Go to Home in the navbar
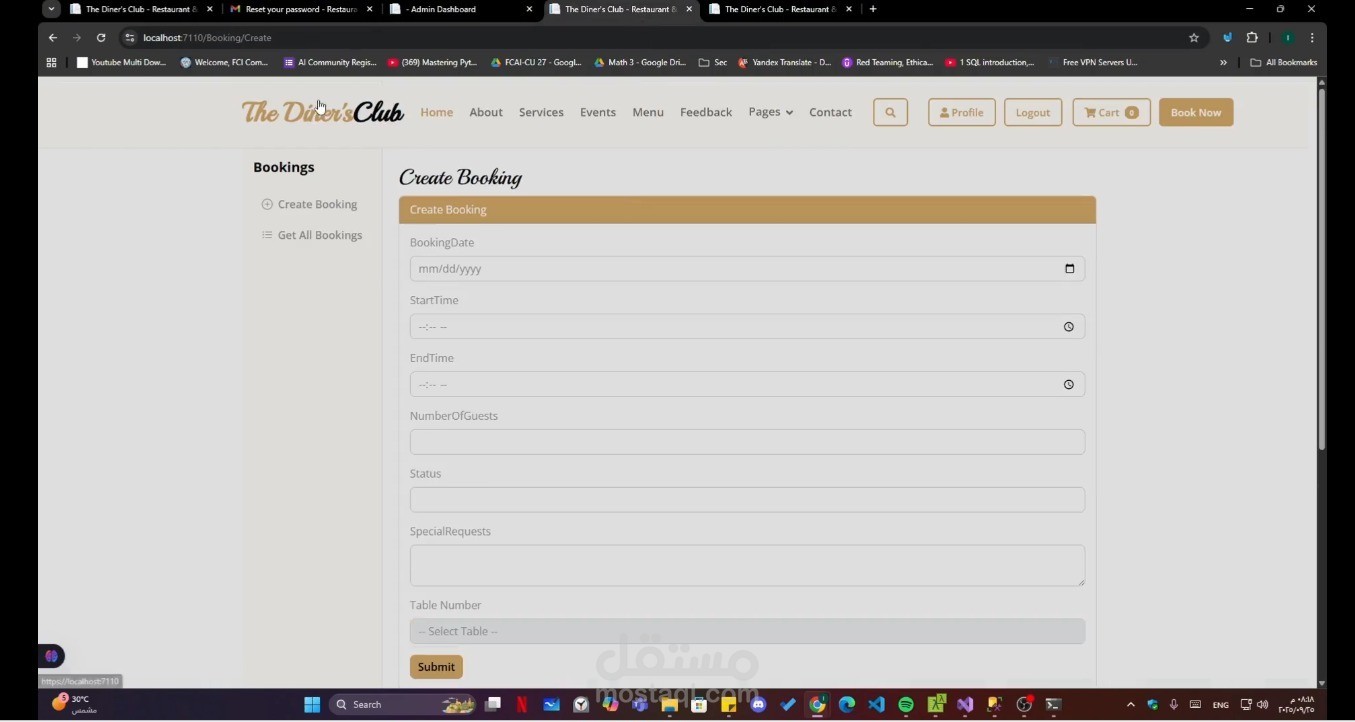This screenshot has height=722, width=1355. pos(437,112)
